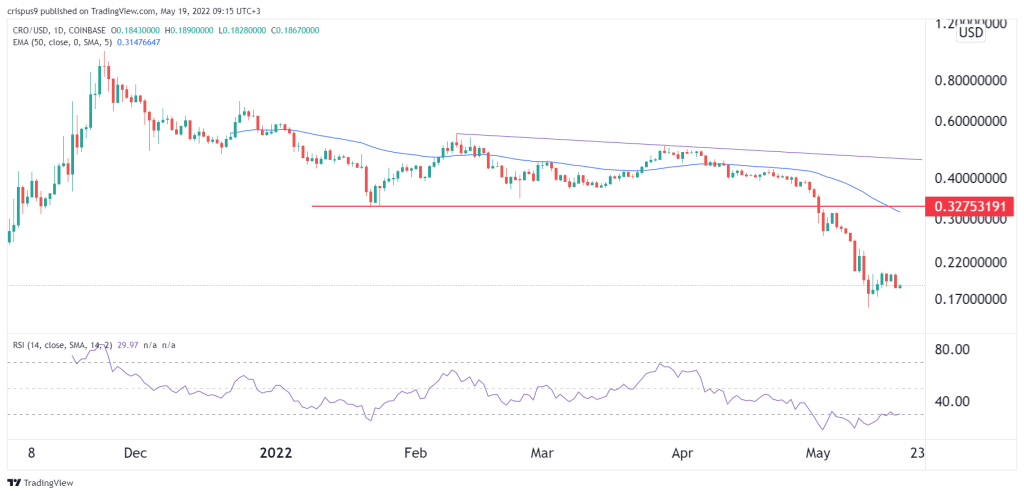The height and width of the screenshot is (495, 1024).
Task: Open the RSI 14 indicator legend
Action: pyautogui.click(x=95, y=344)
